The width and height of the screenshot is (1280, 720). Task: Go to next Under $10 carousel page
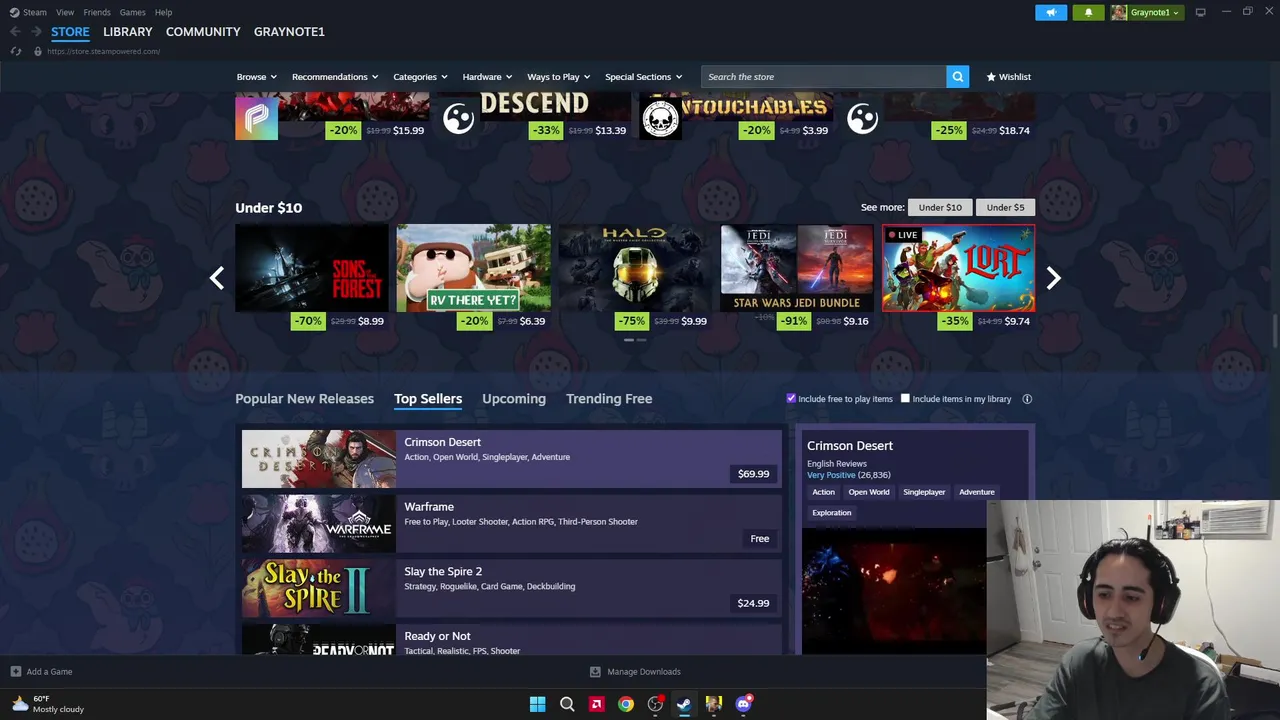click(1053, 278)
